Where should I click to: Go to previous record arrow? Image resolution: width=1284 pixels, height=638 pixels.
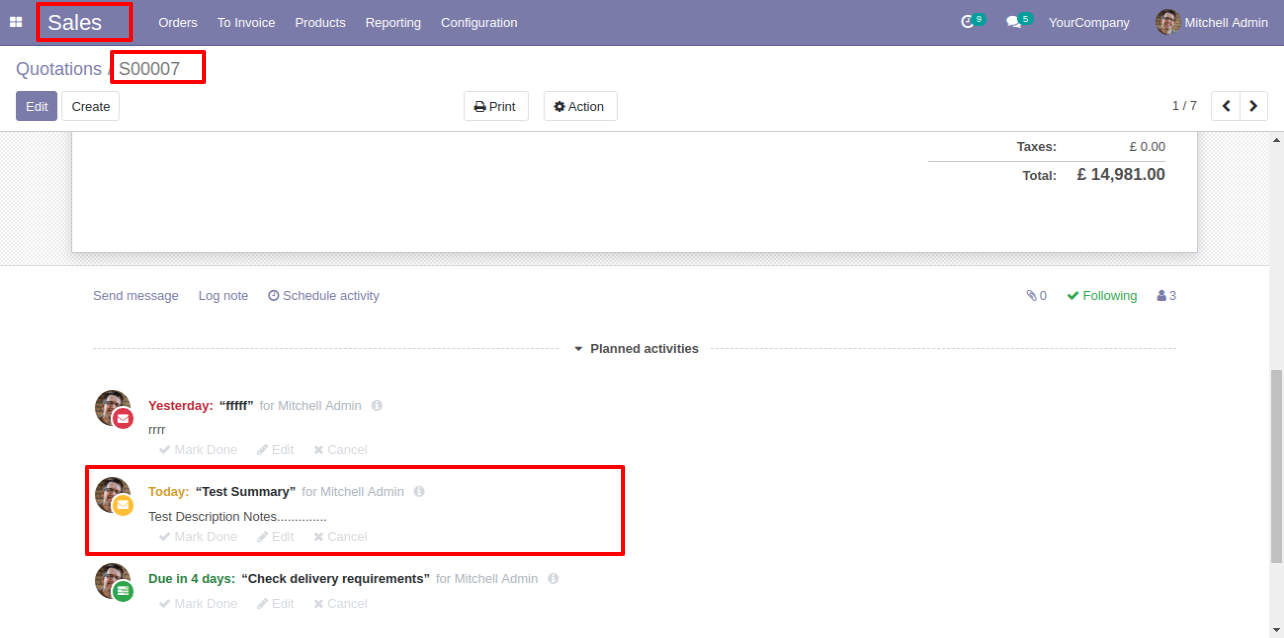tap(1226, 106)
